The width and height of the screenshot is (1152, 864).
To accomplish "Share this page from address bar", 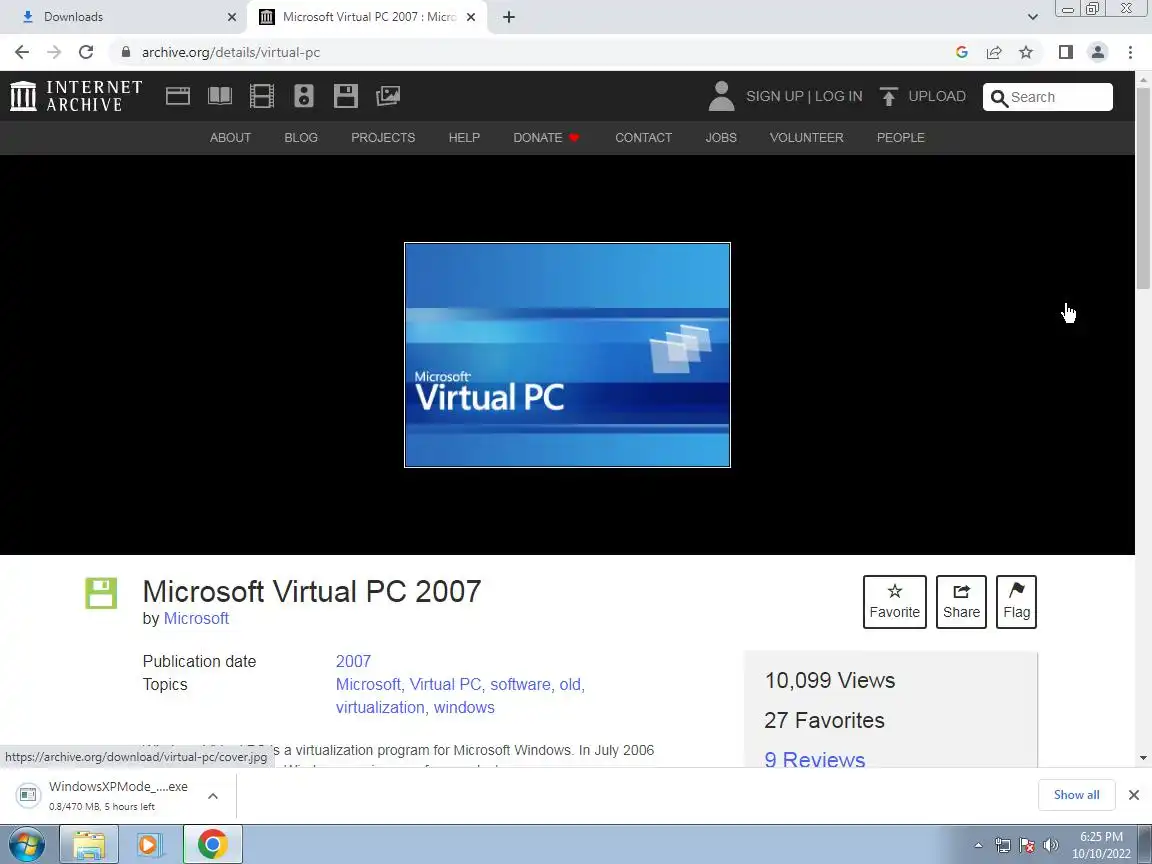I will [994, 52].
